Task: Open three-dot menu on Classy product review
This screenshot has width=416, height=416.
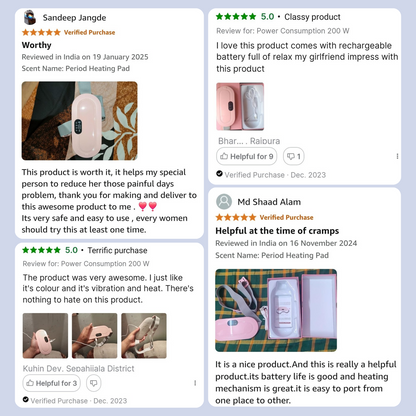Action: tap(397, 156)
